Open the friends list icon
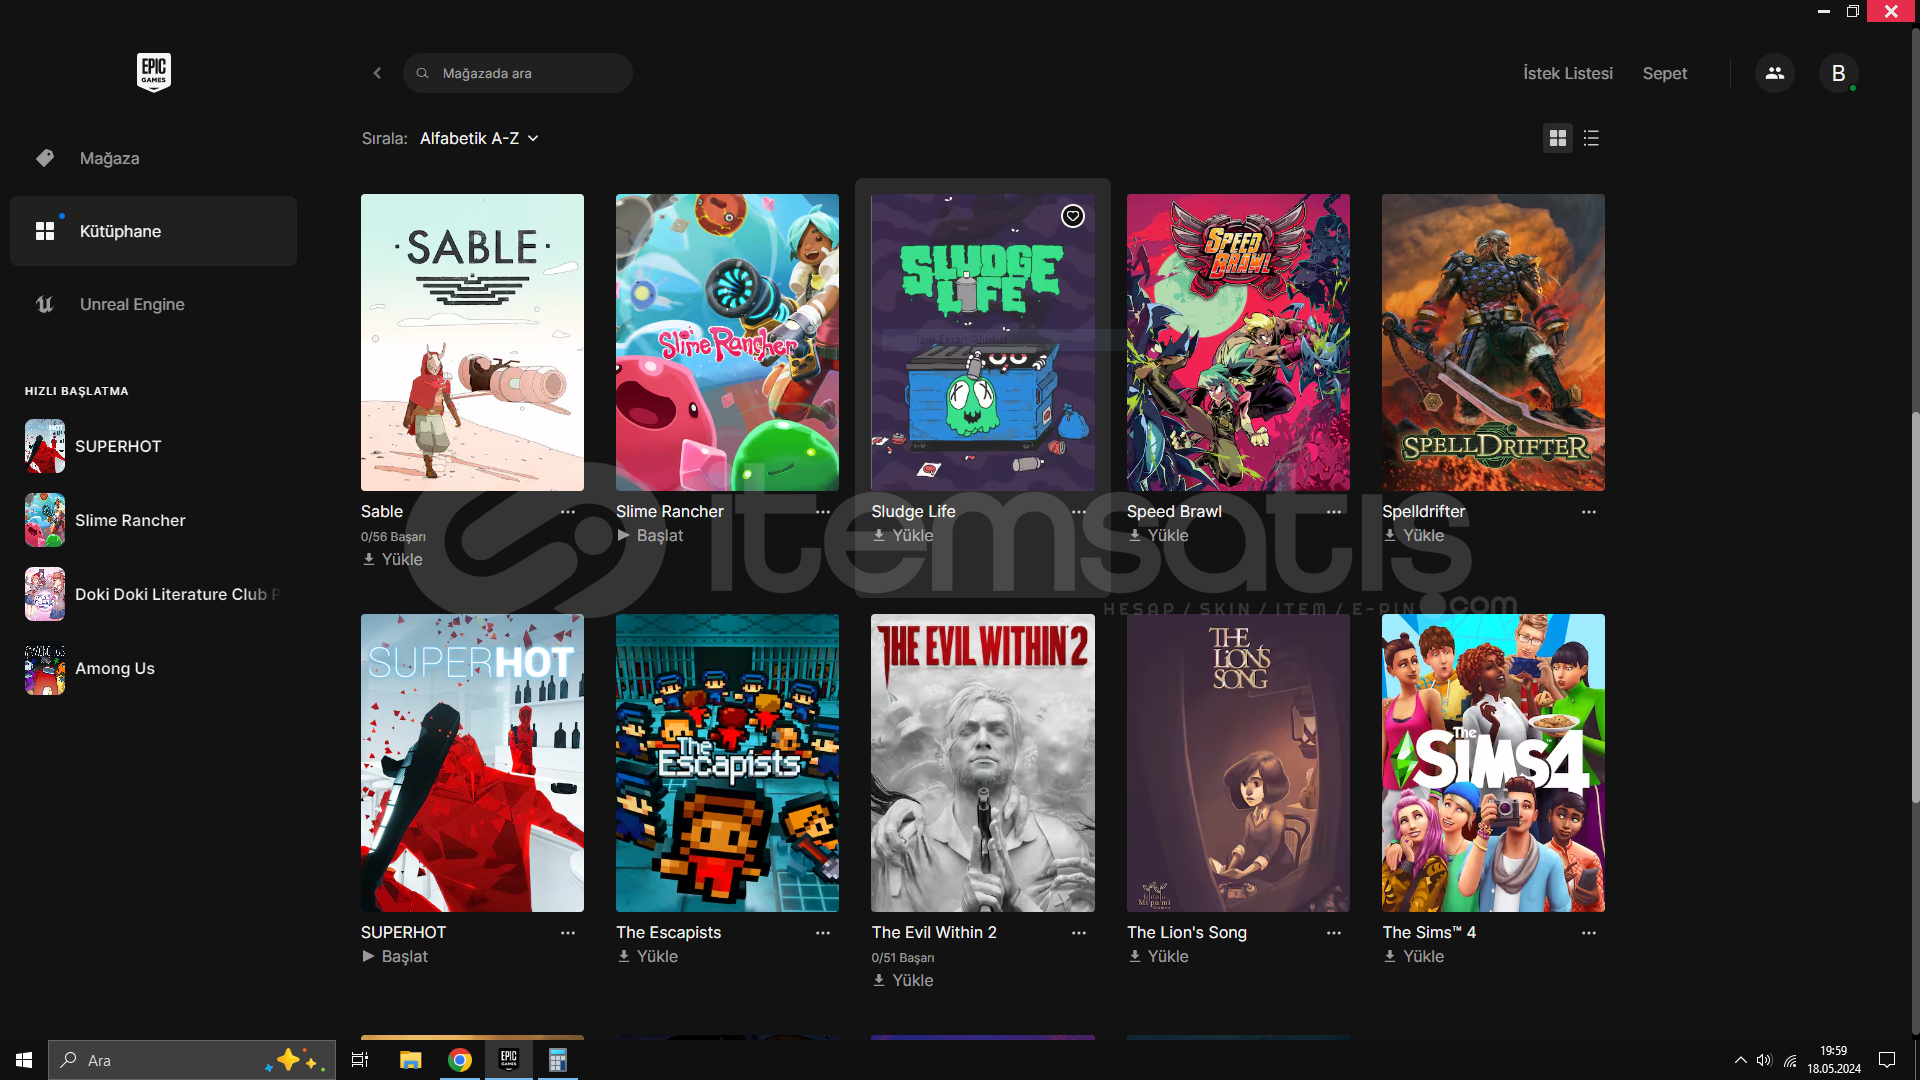 1775,73
